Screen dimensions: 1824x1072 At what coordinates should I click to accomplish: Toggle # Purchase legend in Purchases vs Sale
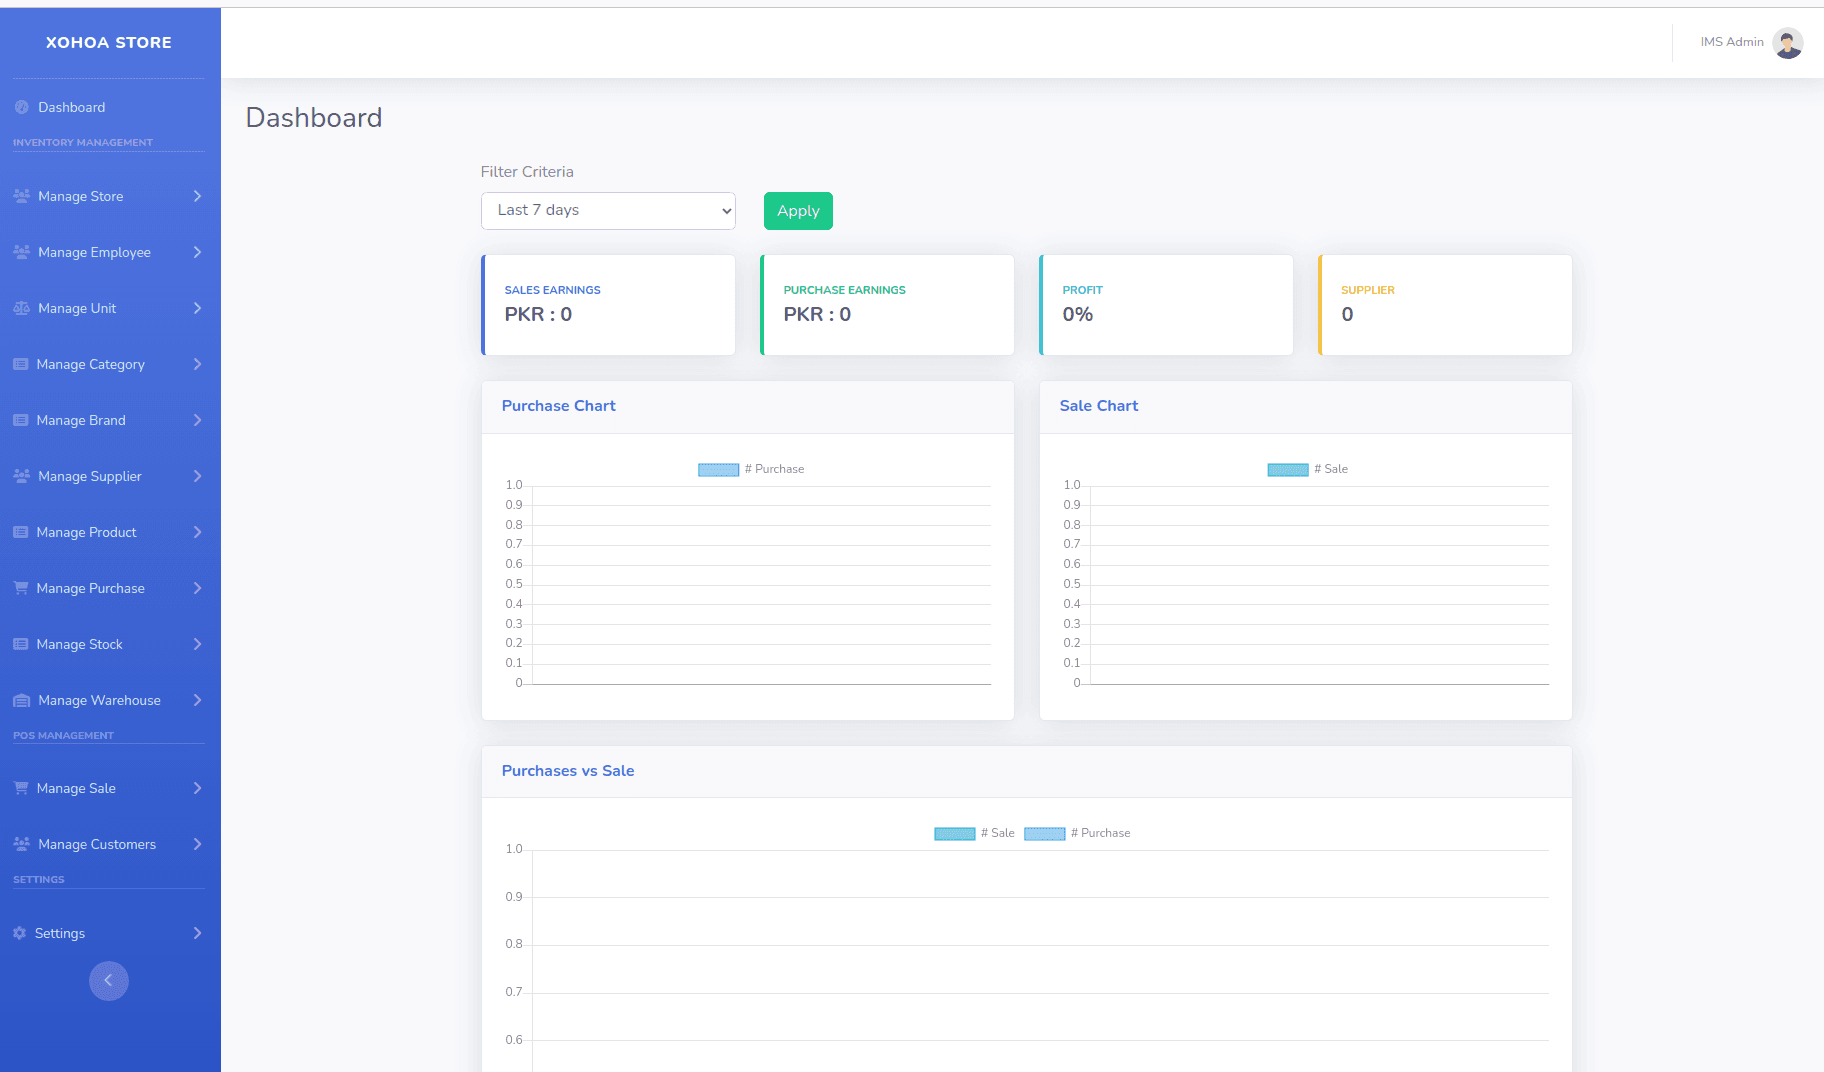1077,833
